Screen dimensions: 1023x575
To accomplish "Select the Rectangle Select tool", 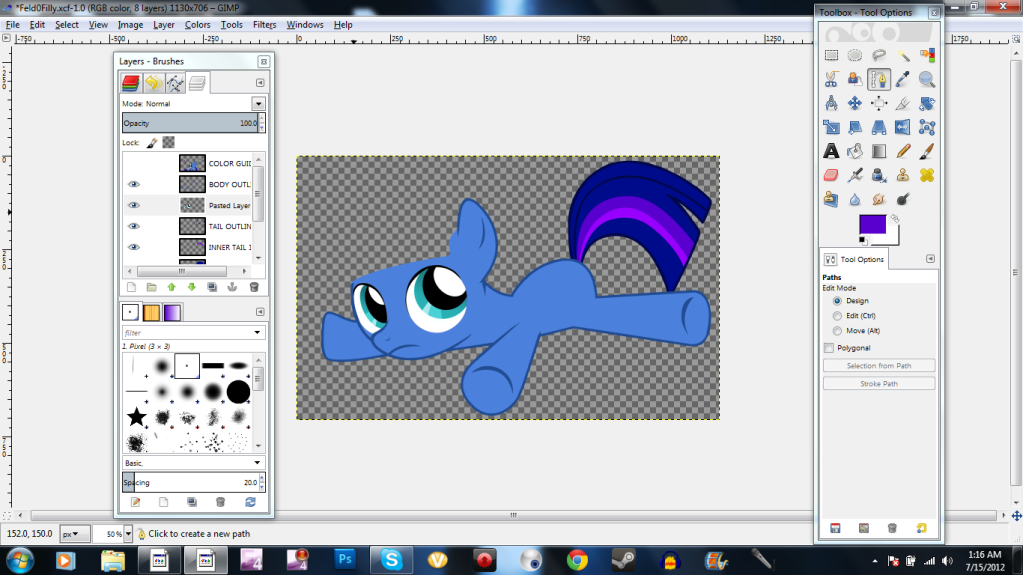I will [x=831, y=56].
